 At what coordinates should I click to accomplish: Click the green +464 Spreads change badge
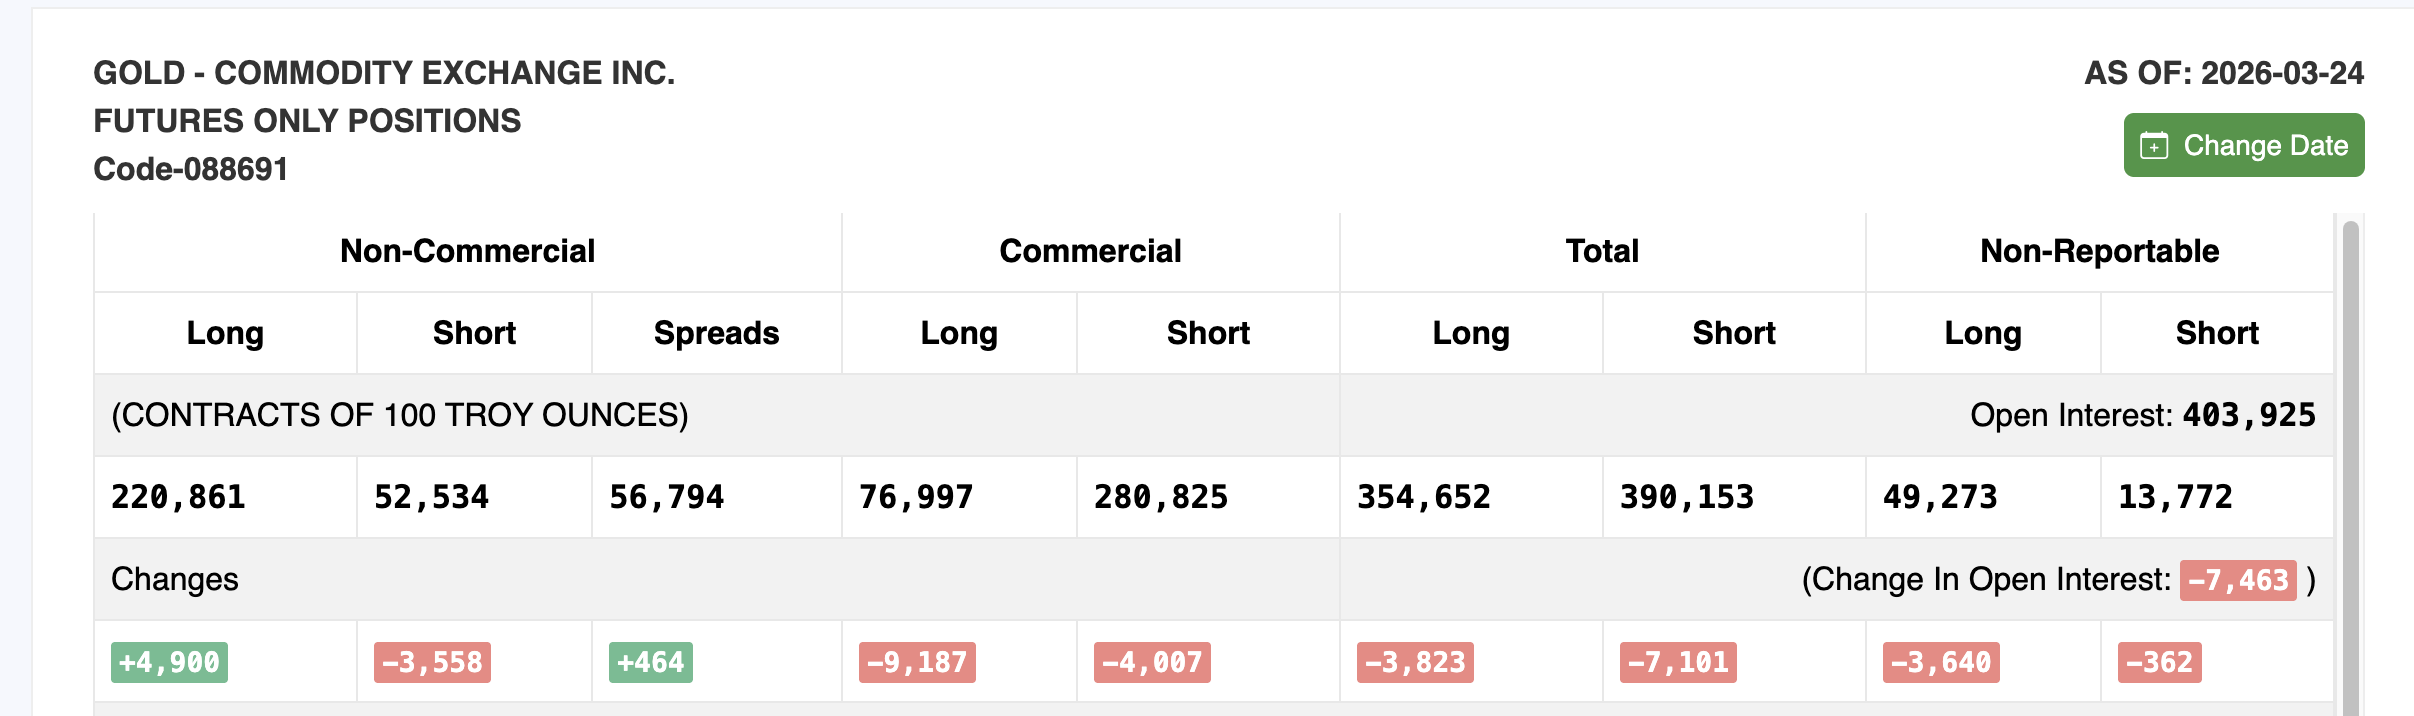(650, 661)
